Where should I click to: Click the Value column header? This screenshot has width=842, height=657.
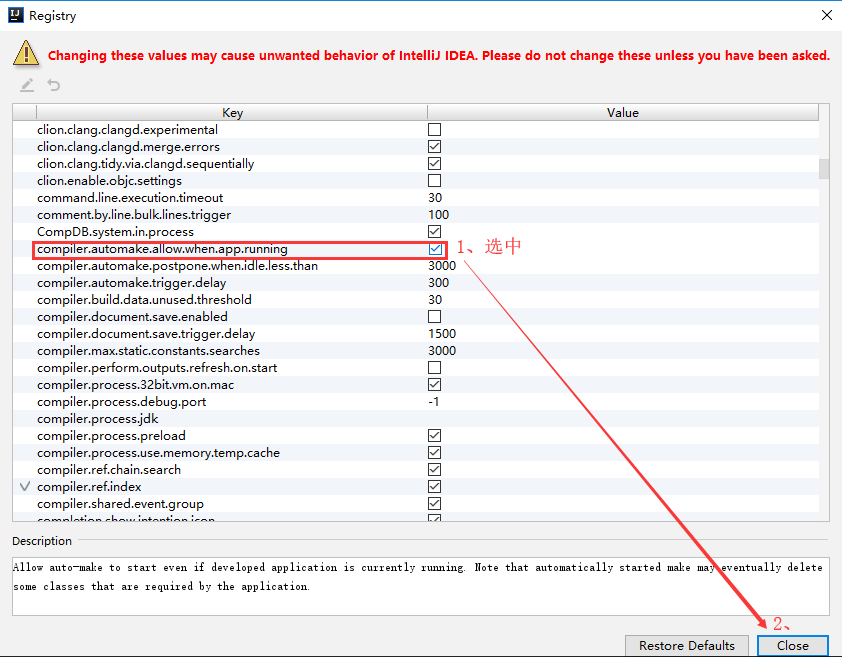[623, 112]
